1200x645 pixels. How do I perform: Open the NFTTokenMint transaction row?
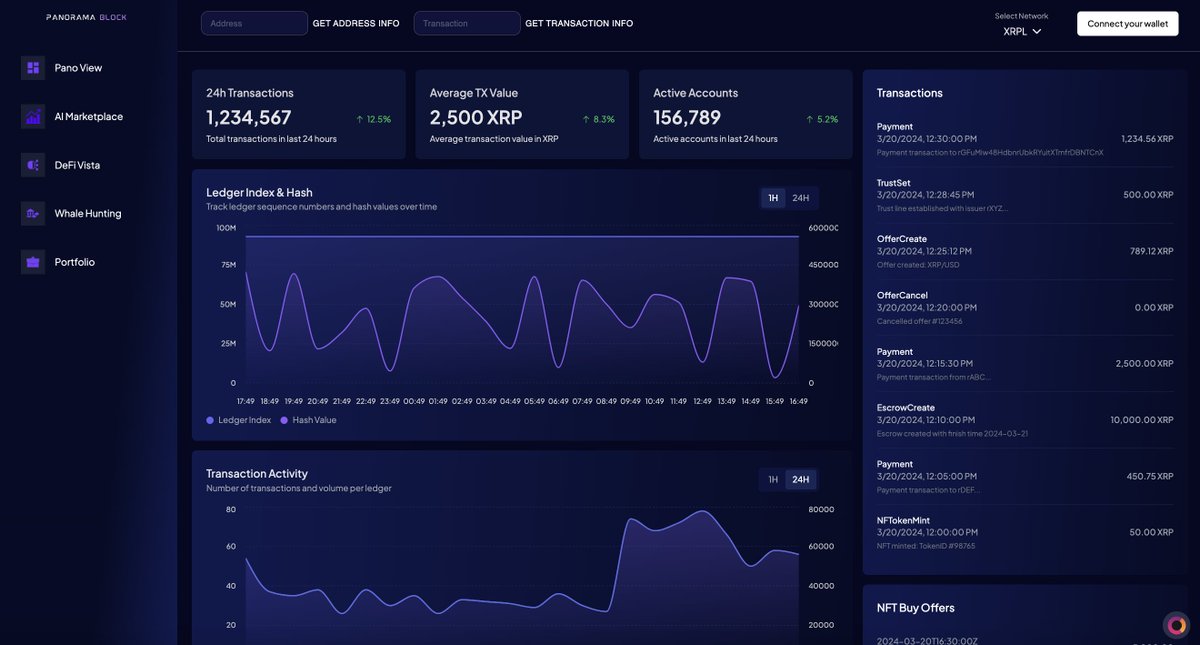pyautogui.click(x=1025, y=532)
